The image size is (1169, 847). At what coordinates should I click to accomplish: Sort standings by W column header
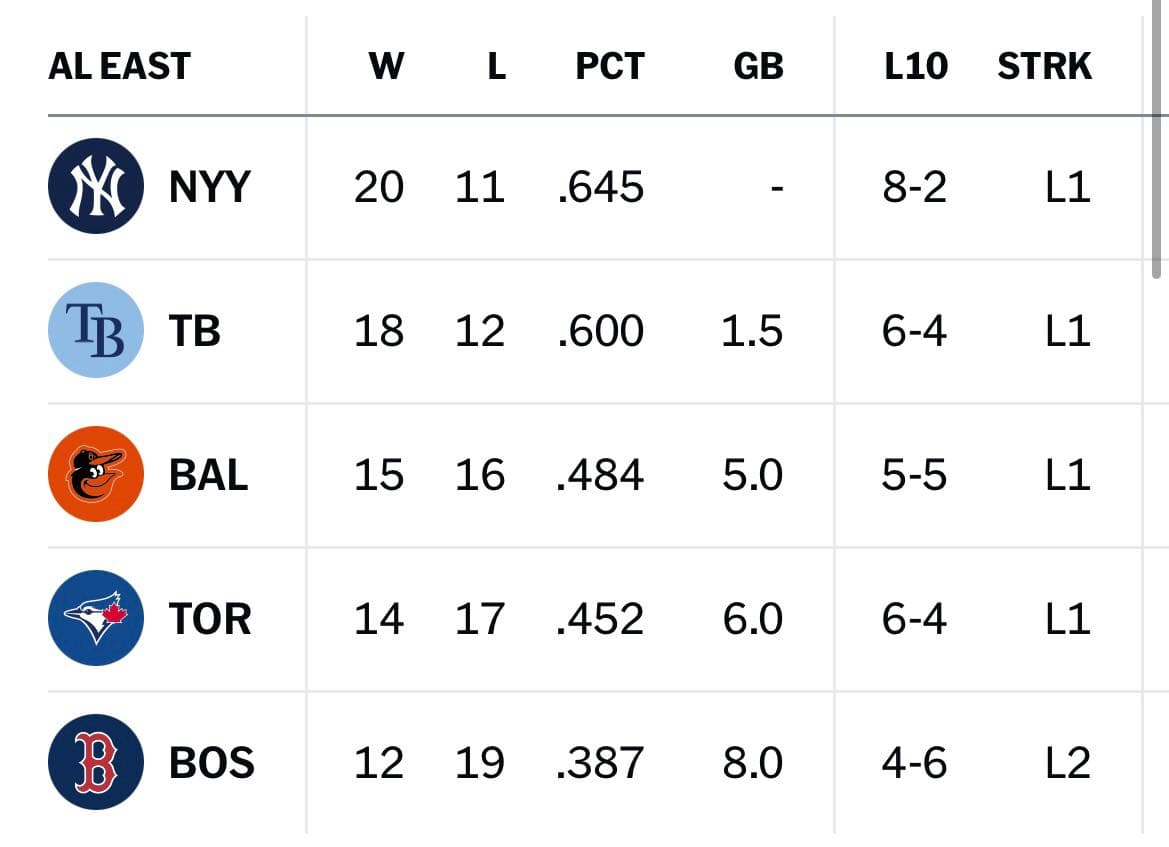(386, 66)
